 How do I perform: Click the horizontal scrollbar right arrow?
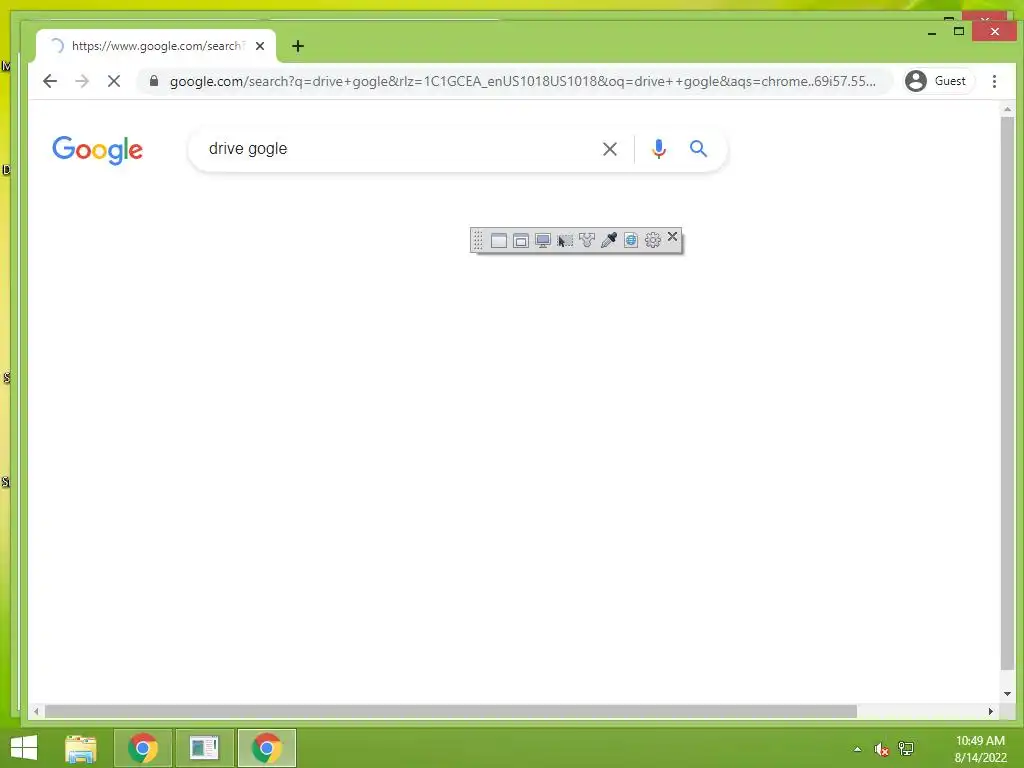[x=991, y=711]
